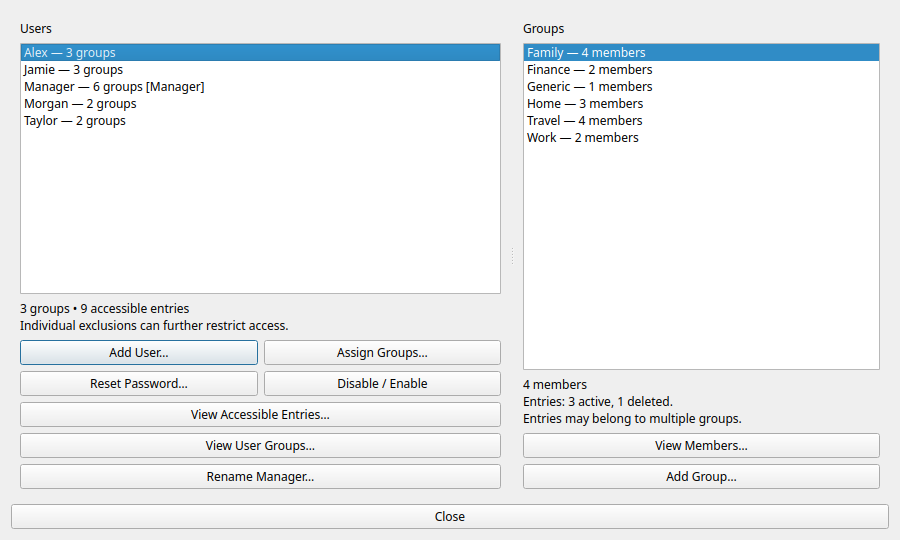Click Rename Manager...
This screenshot has width=900, height=540.
coord(260,476)
